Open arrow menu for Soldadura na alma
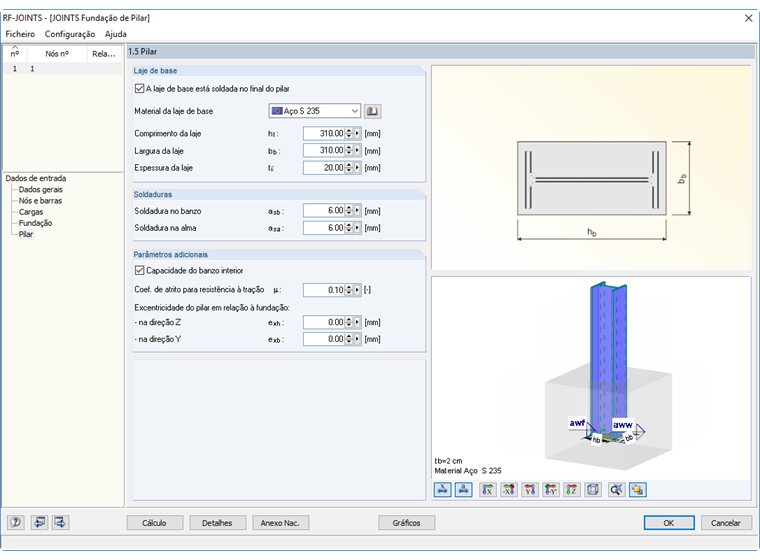The height and width of the screenshot is (560, 760). tap(357, 228)
